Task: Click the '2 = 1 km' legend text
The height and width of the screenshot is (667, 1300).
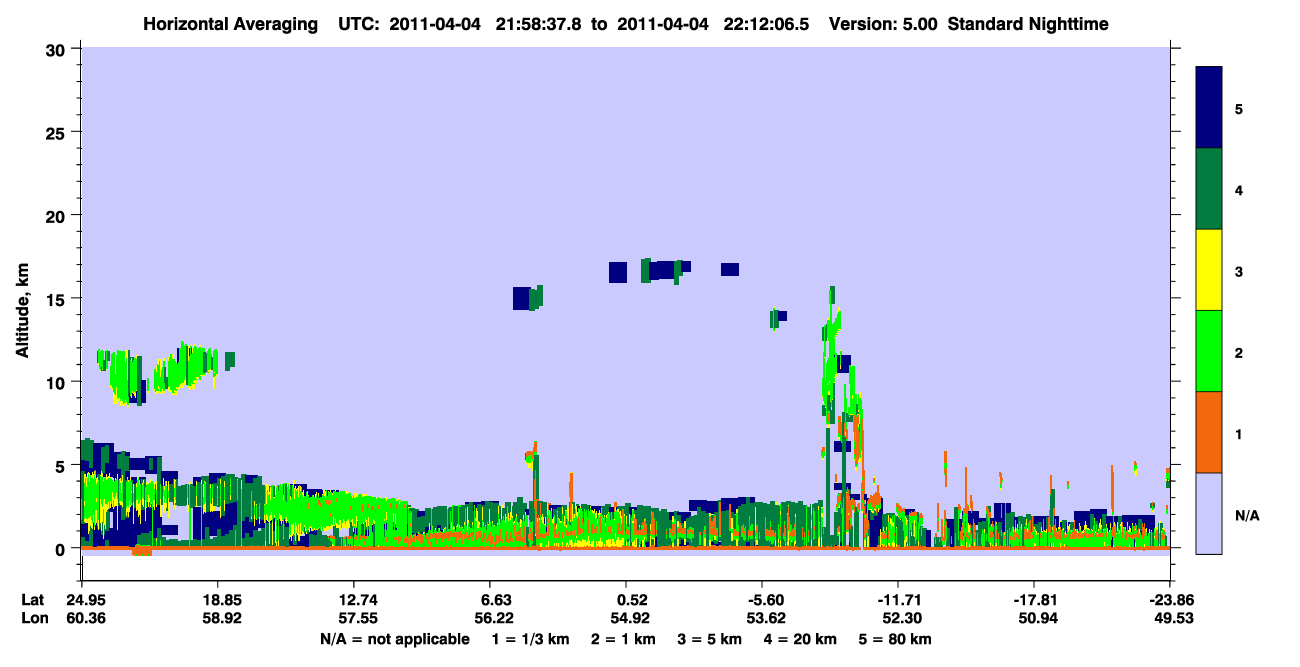Action: [624, 639]
